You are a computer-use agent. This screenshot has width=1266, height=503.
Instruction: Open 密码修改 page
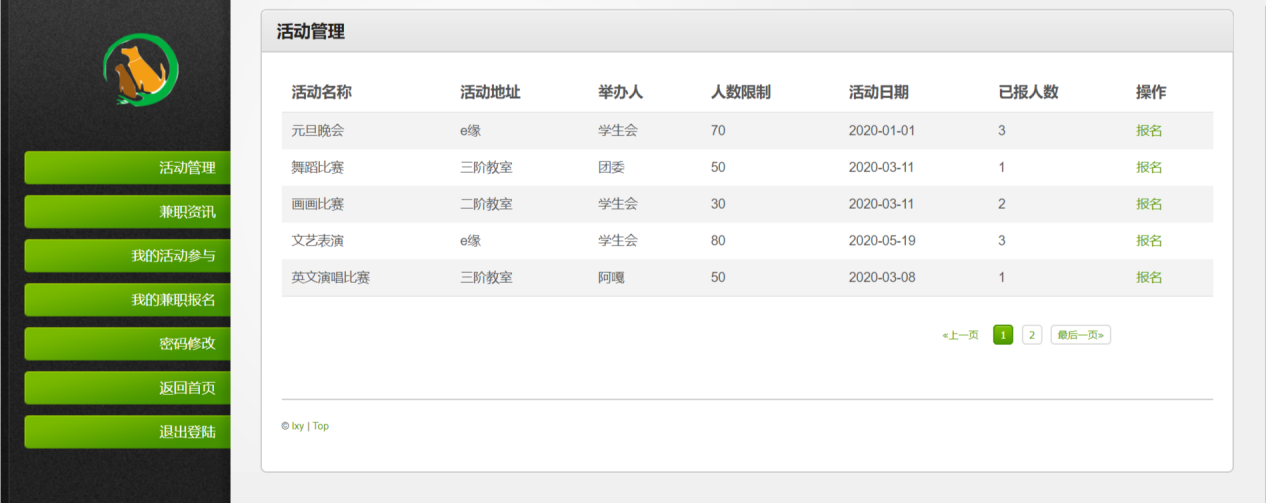[x=127, y=344]
